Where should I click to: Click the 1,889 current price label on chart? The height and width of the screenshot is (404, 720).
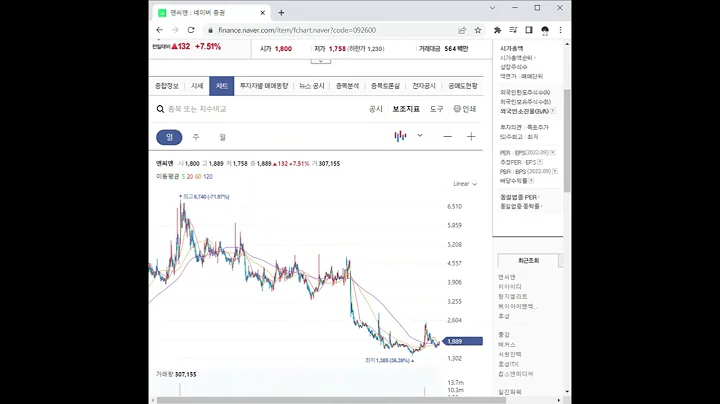tap(464, 341)
